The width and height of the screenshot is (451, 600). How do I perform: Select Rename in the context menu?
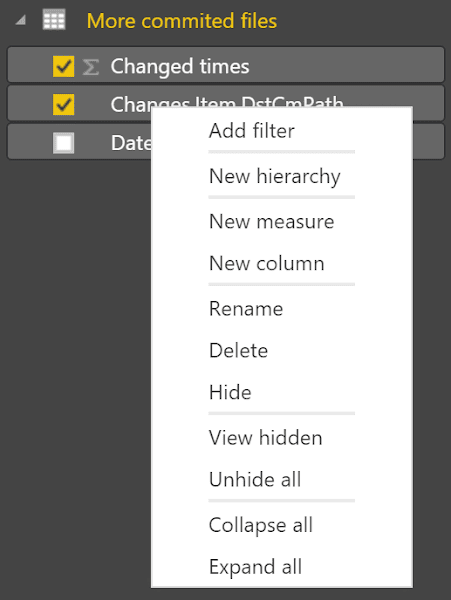pos(246,308)
